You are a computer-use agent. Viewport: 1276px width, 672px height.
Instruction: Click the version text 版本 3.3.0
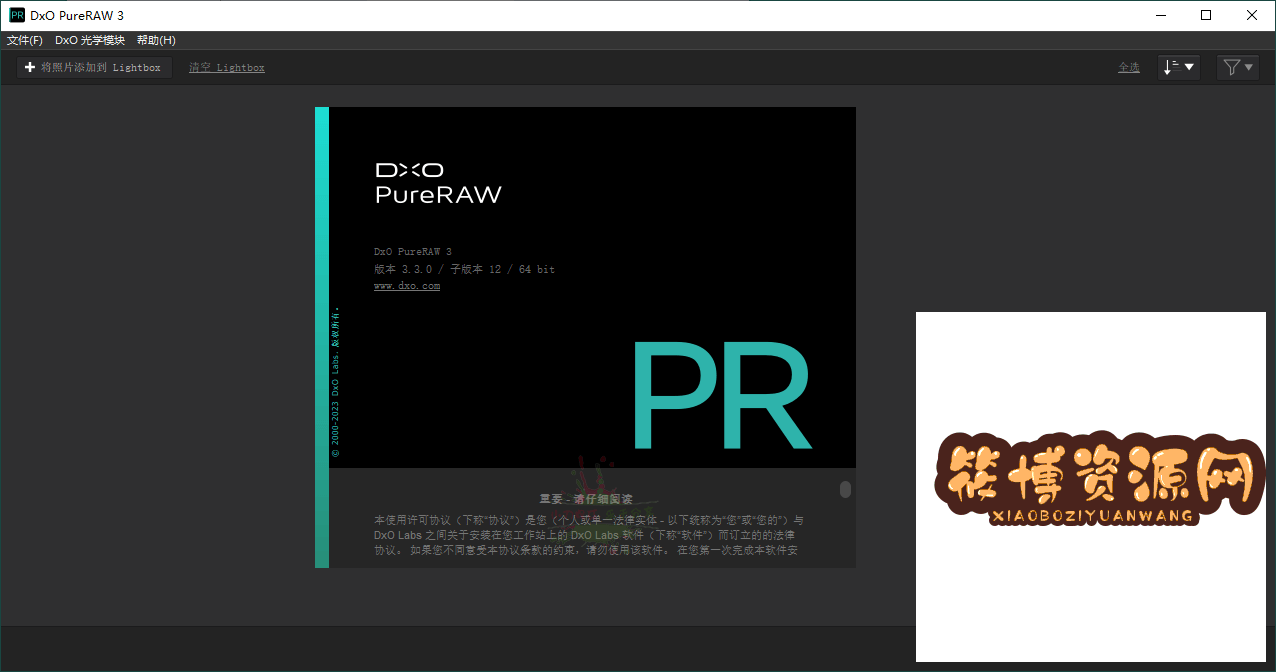[403, 269]
